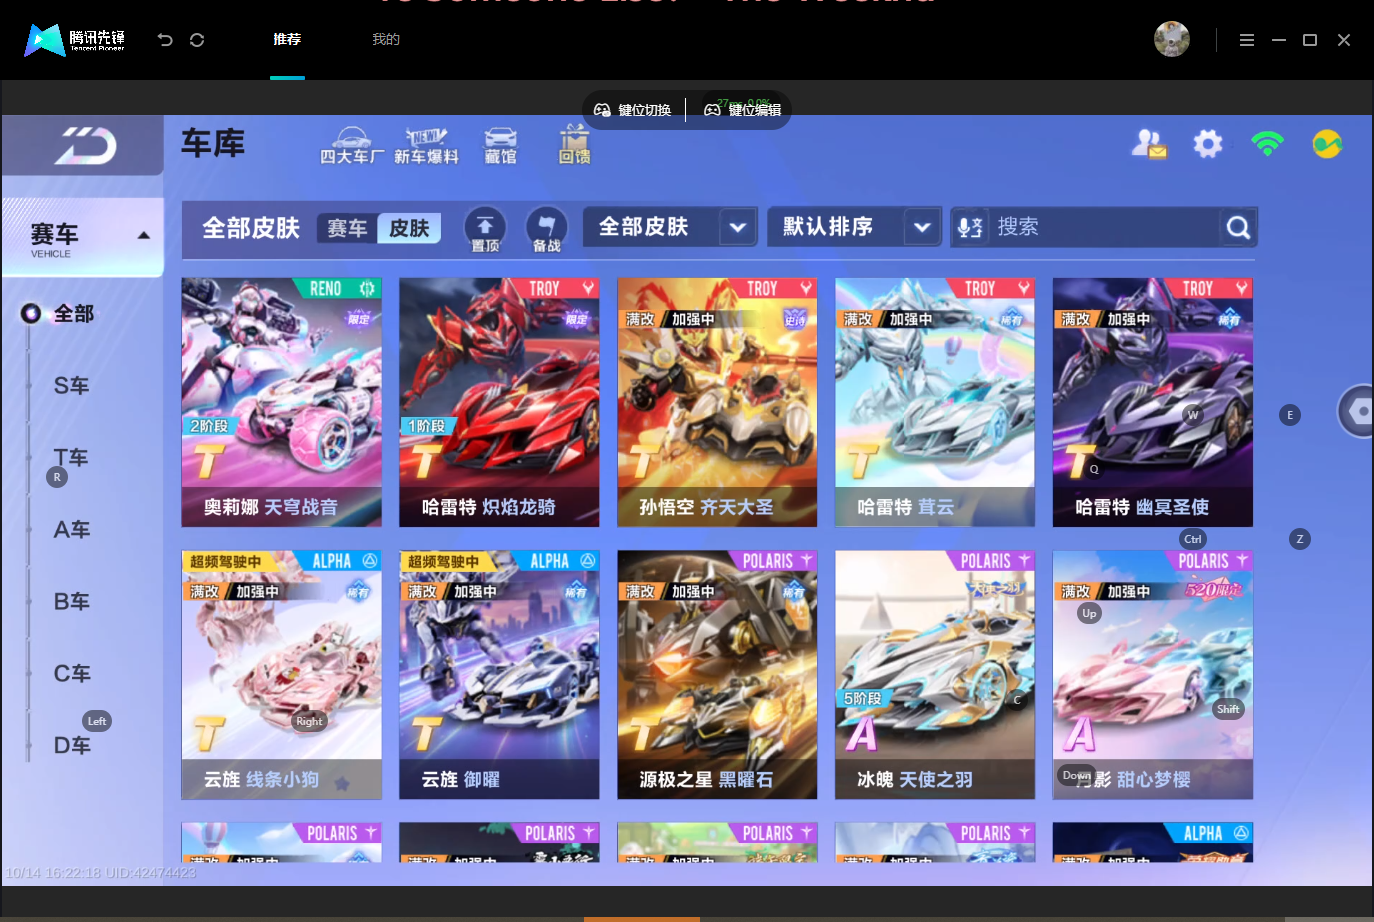This screenshot has width=1374, height=922.
Task: Open the 藏馆 icon
Action: (500, 146)
